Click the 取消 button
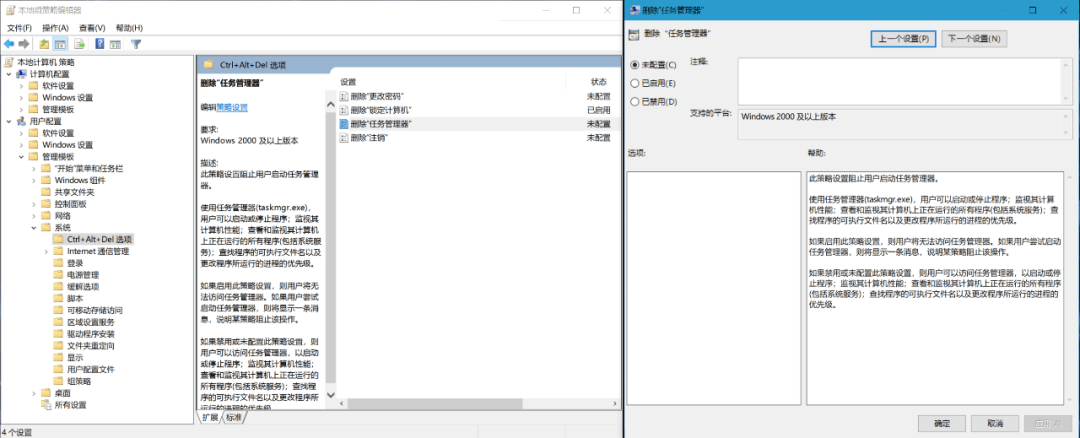The image size is (1080, 438). tap(994, 423)
